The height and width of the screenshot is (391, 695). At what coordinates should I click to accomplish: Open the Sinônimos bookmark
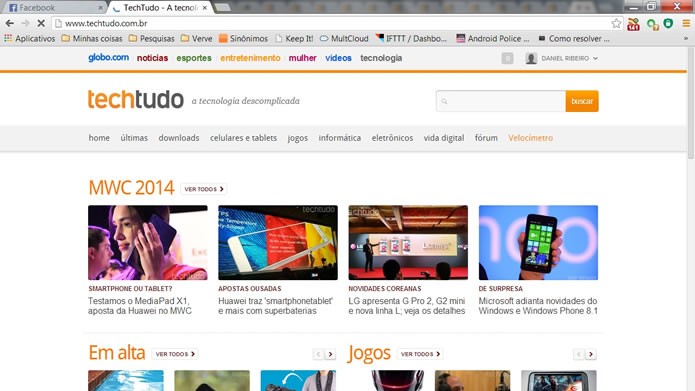pyautogui.click(x=243, y=39)
